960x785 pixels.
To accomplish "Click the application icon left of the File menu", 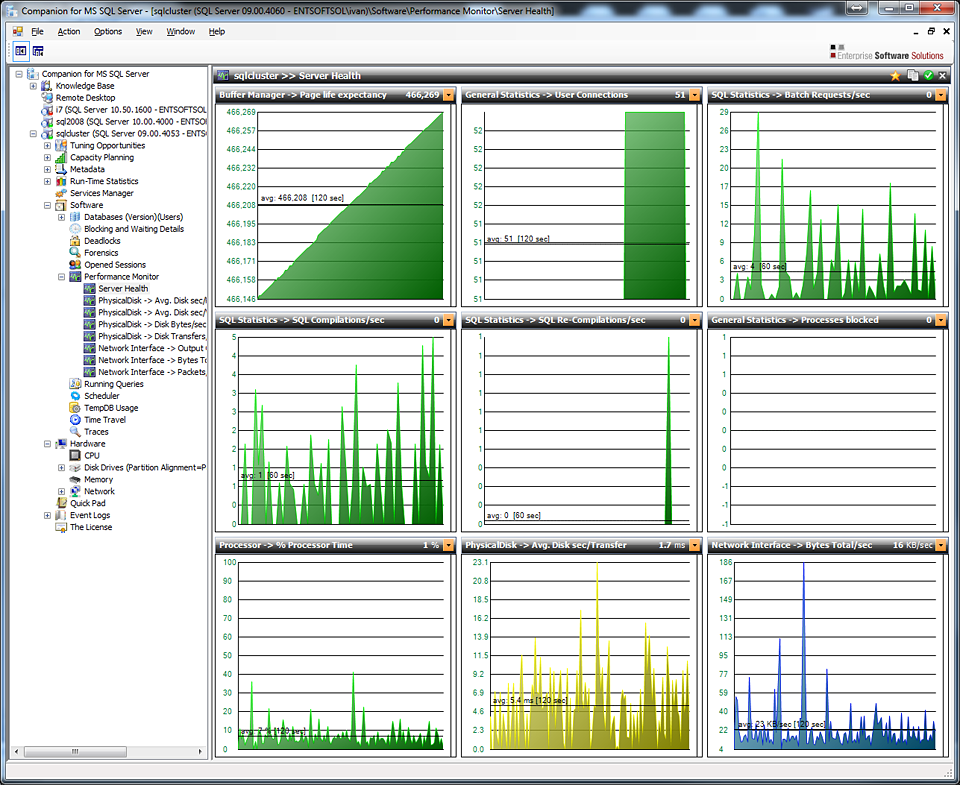I will tap(18, 31).
